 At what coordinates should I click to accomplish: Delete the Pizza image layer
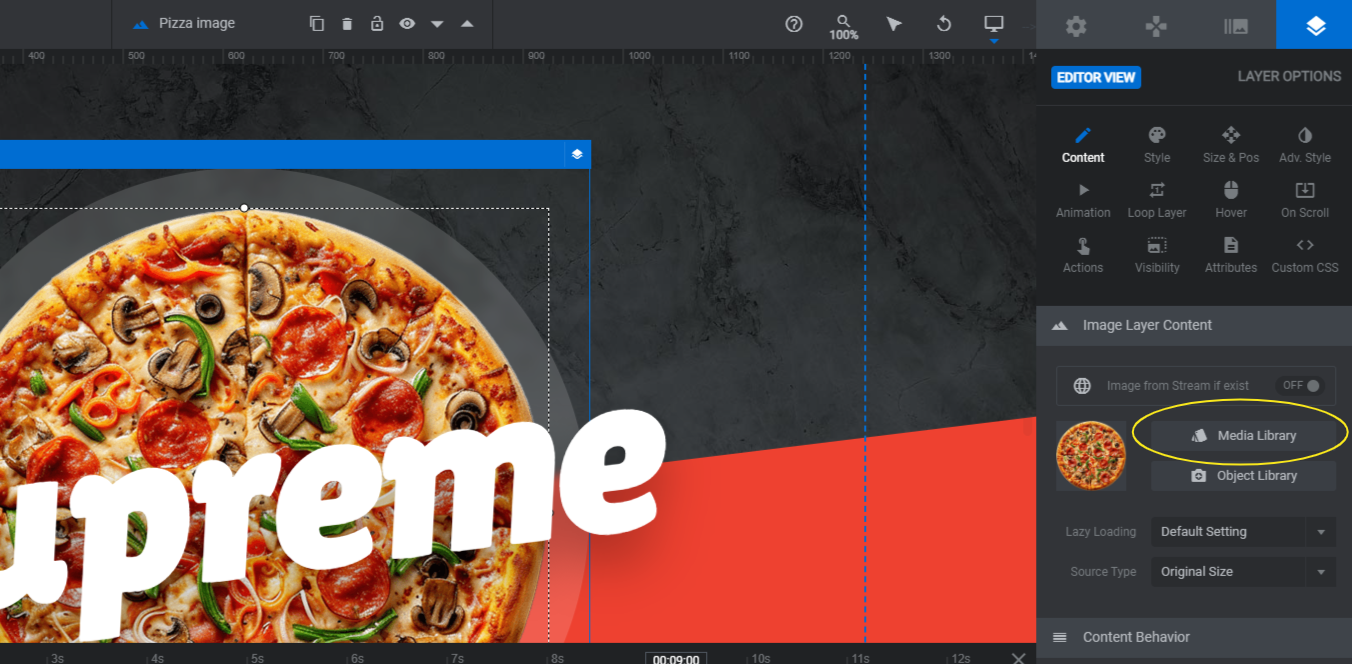click(347, 24)
